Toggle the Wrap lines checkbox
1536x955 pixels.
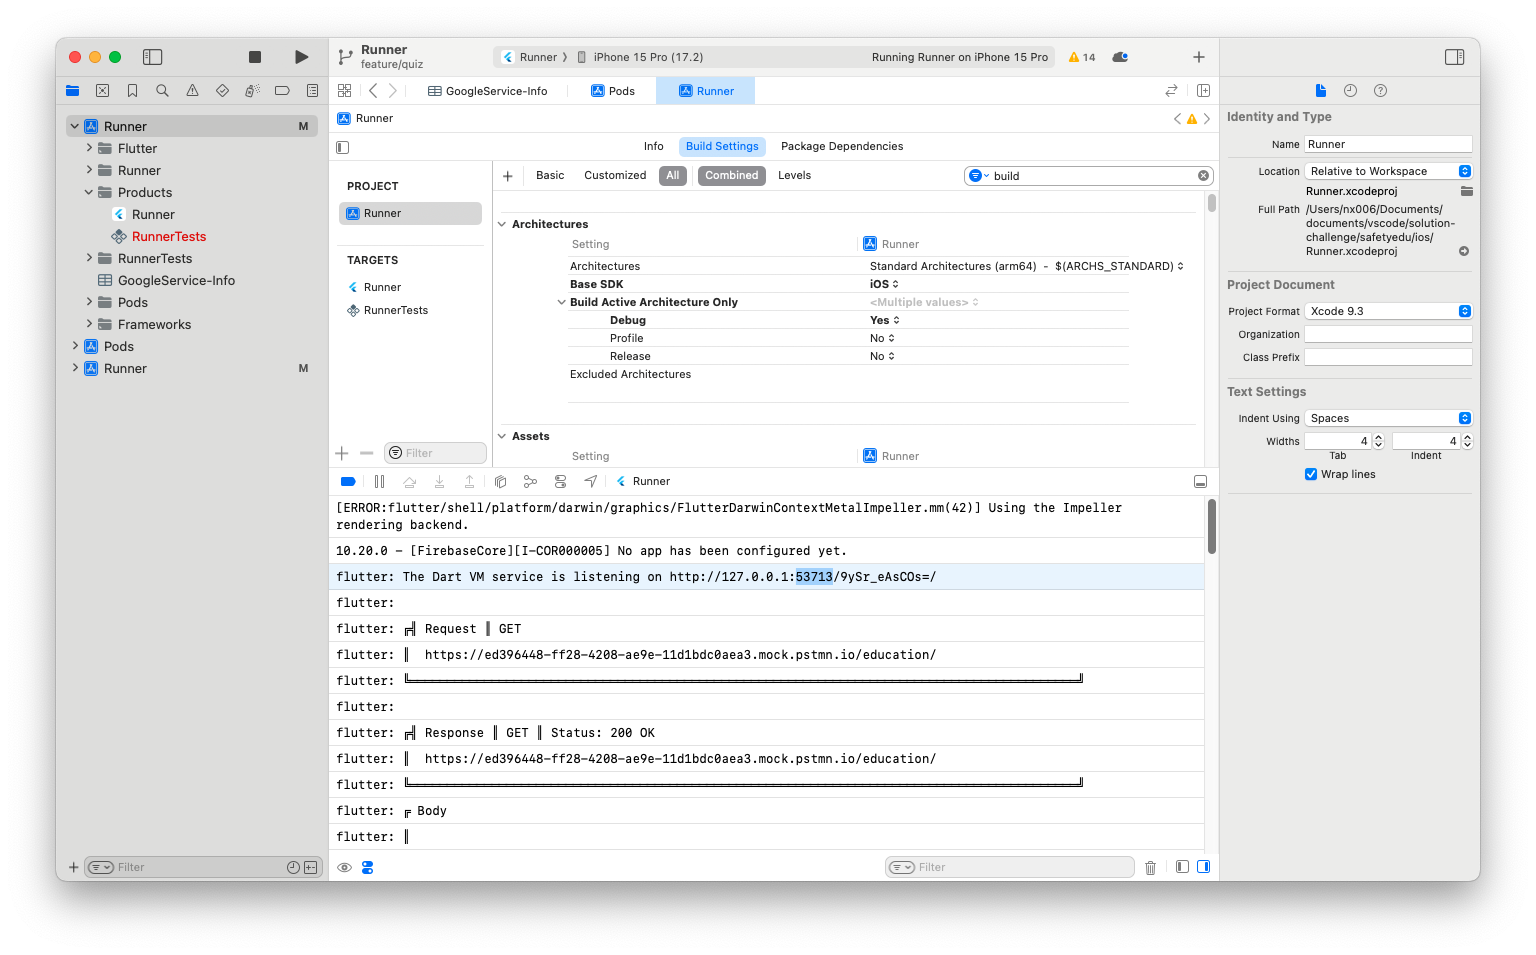1311,474
